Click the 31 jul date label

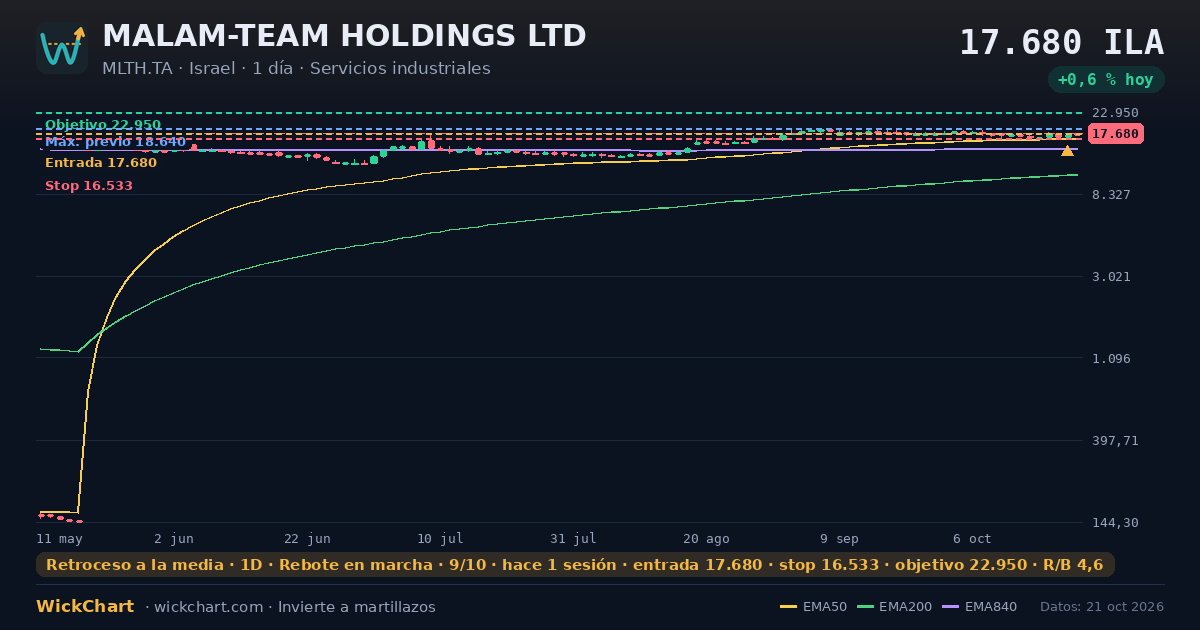pyautogui.click(x=573, y=539)
